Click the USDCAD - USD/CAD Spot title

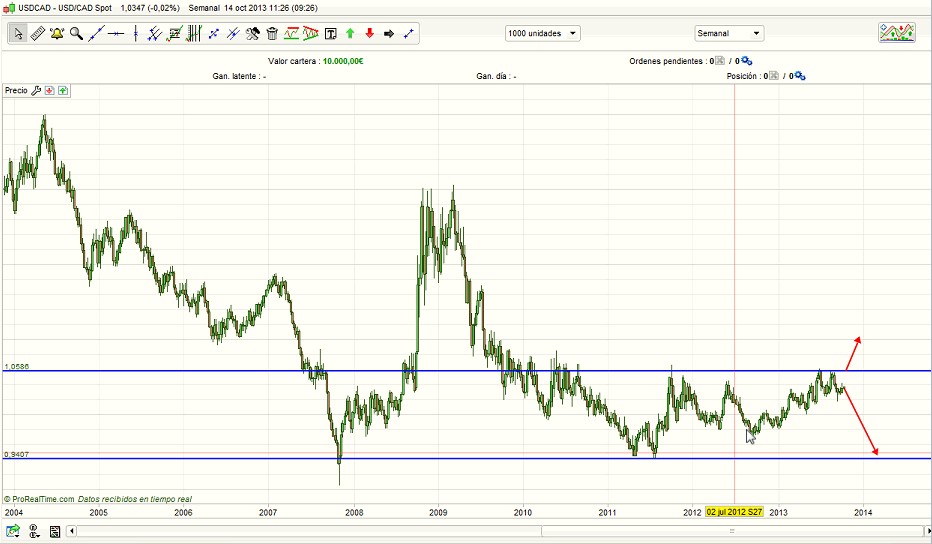[x=65, y=8]
